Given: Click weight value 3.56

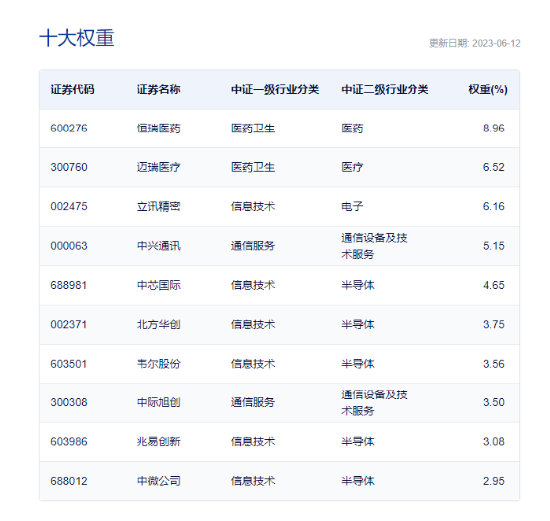Looking at the screenshot, I should click(494, 364).
